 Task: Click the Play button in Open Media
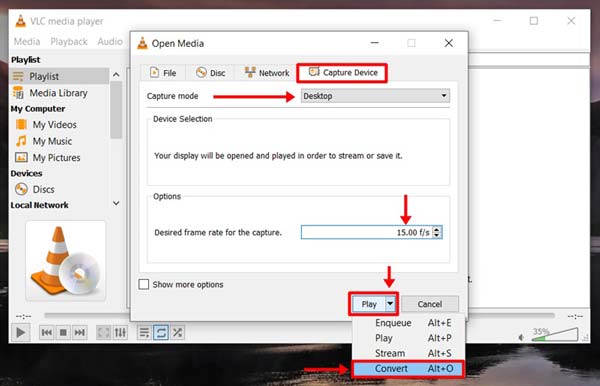pyautogui.click(x=369, y=304)
